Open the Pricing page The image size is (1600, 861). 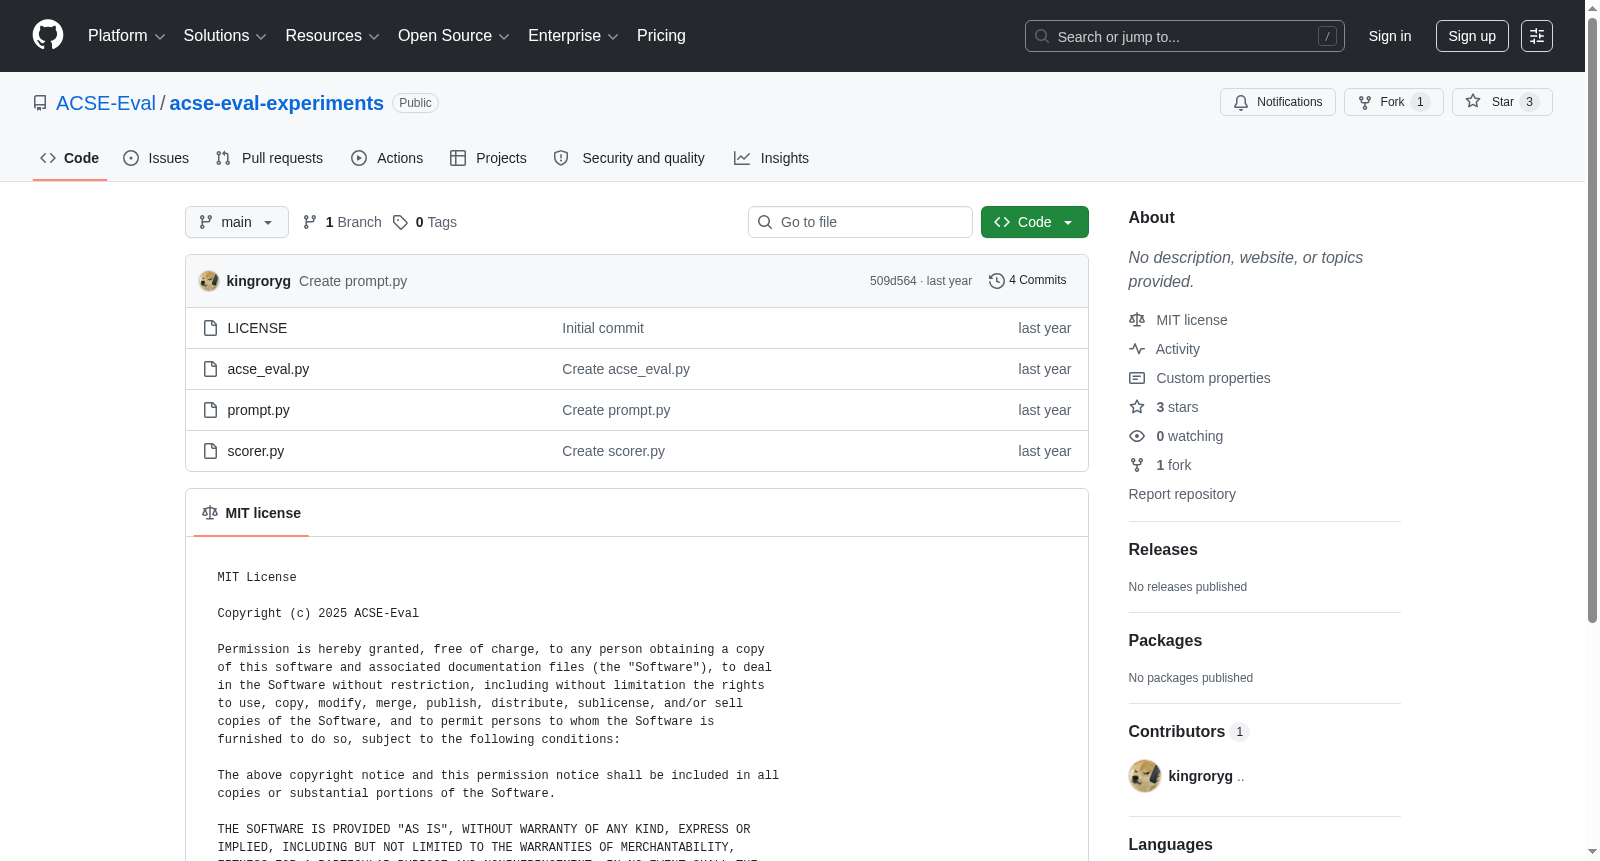point(661,36)
